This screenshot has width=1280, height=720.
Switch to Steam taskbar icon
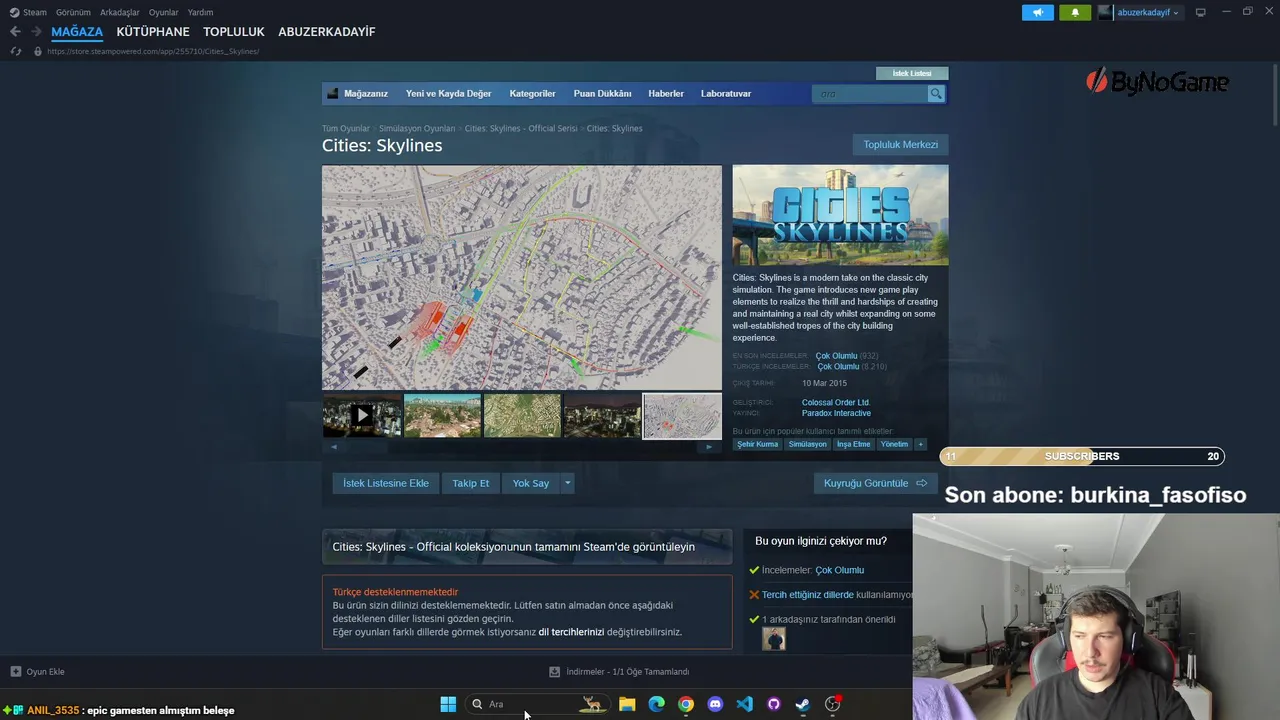coord(802,704)
